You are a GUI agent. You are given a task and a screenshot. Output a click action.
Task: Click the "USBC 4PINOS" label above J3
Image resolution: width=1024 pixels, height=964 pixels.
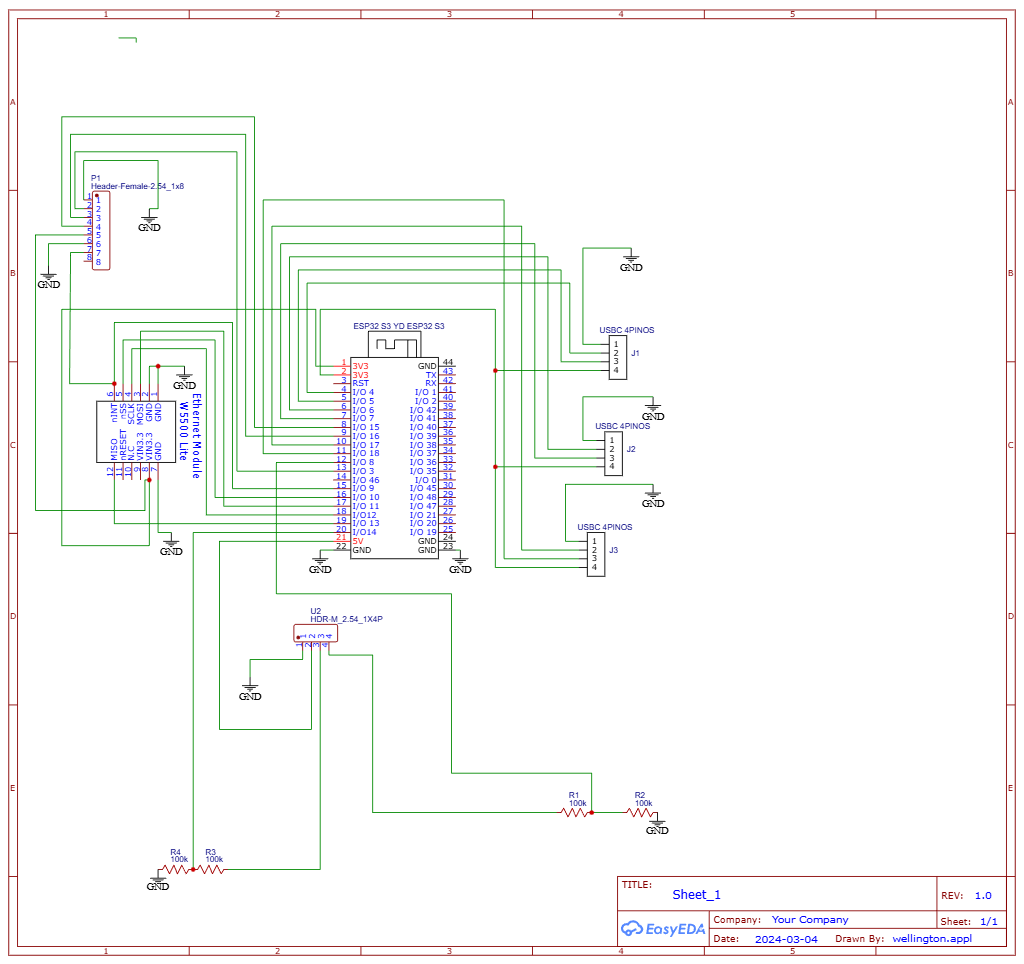click(x=605, y=527)
